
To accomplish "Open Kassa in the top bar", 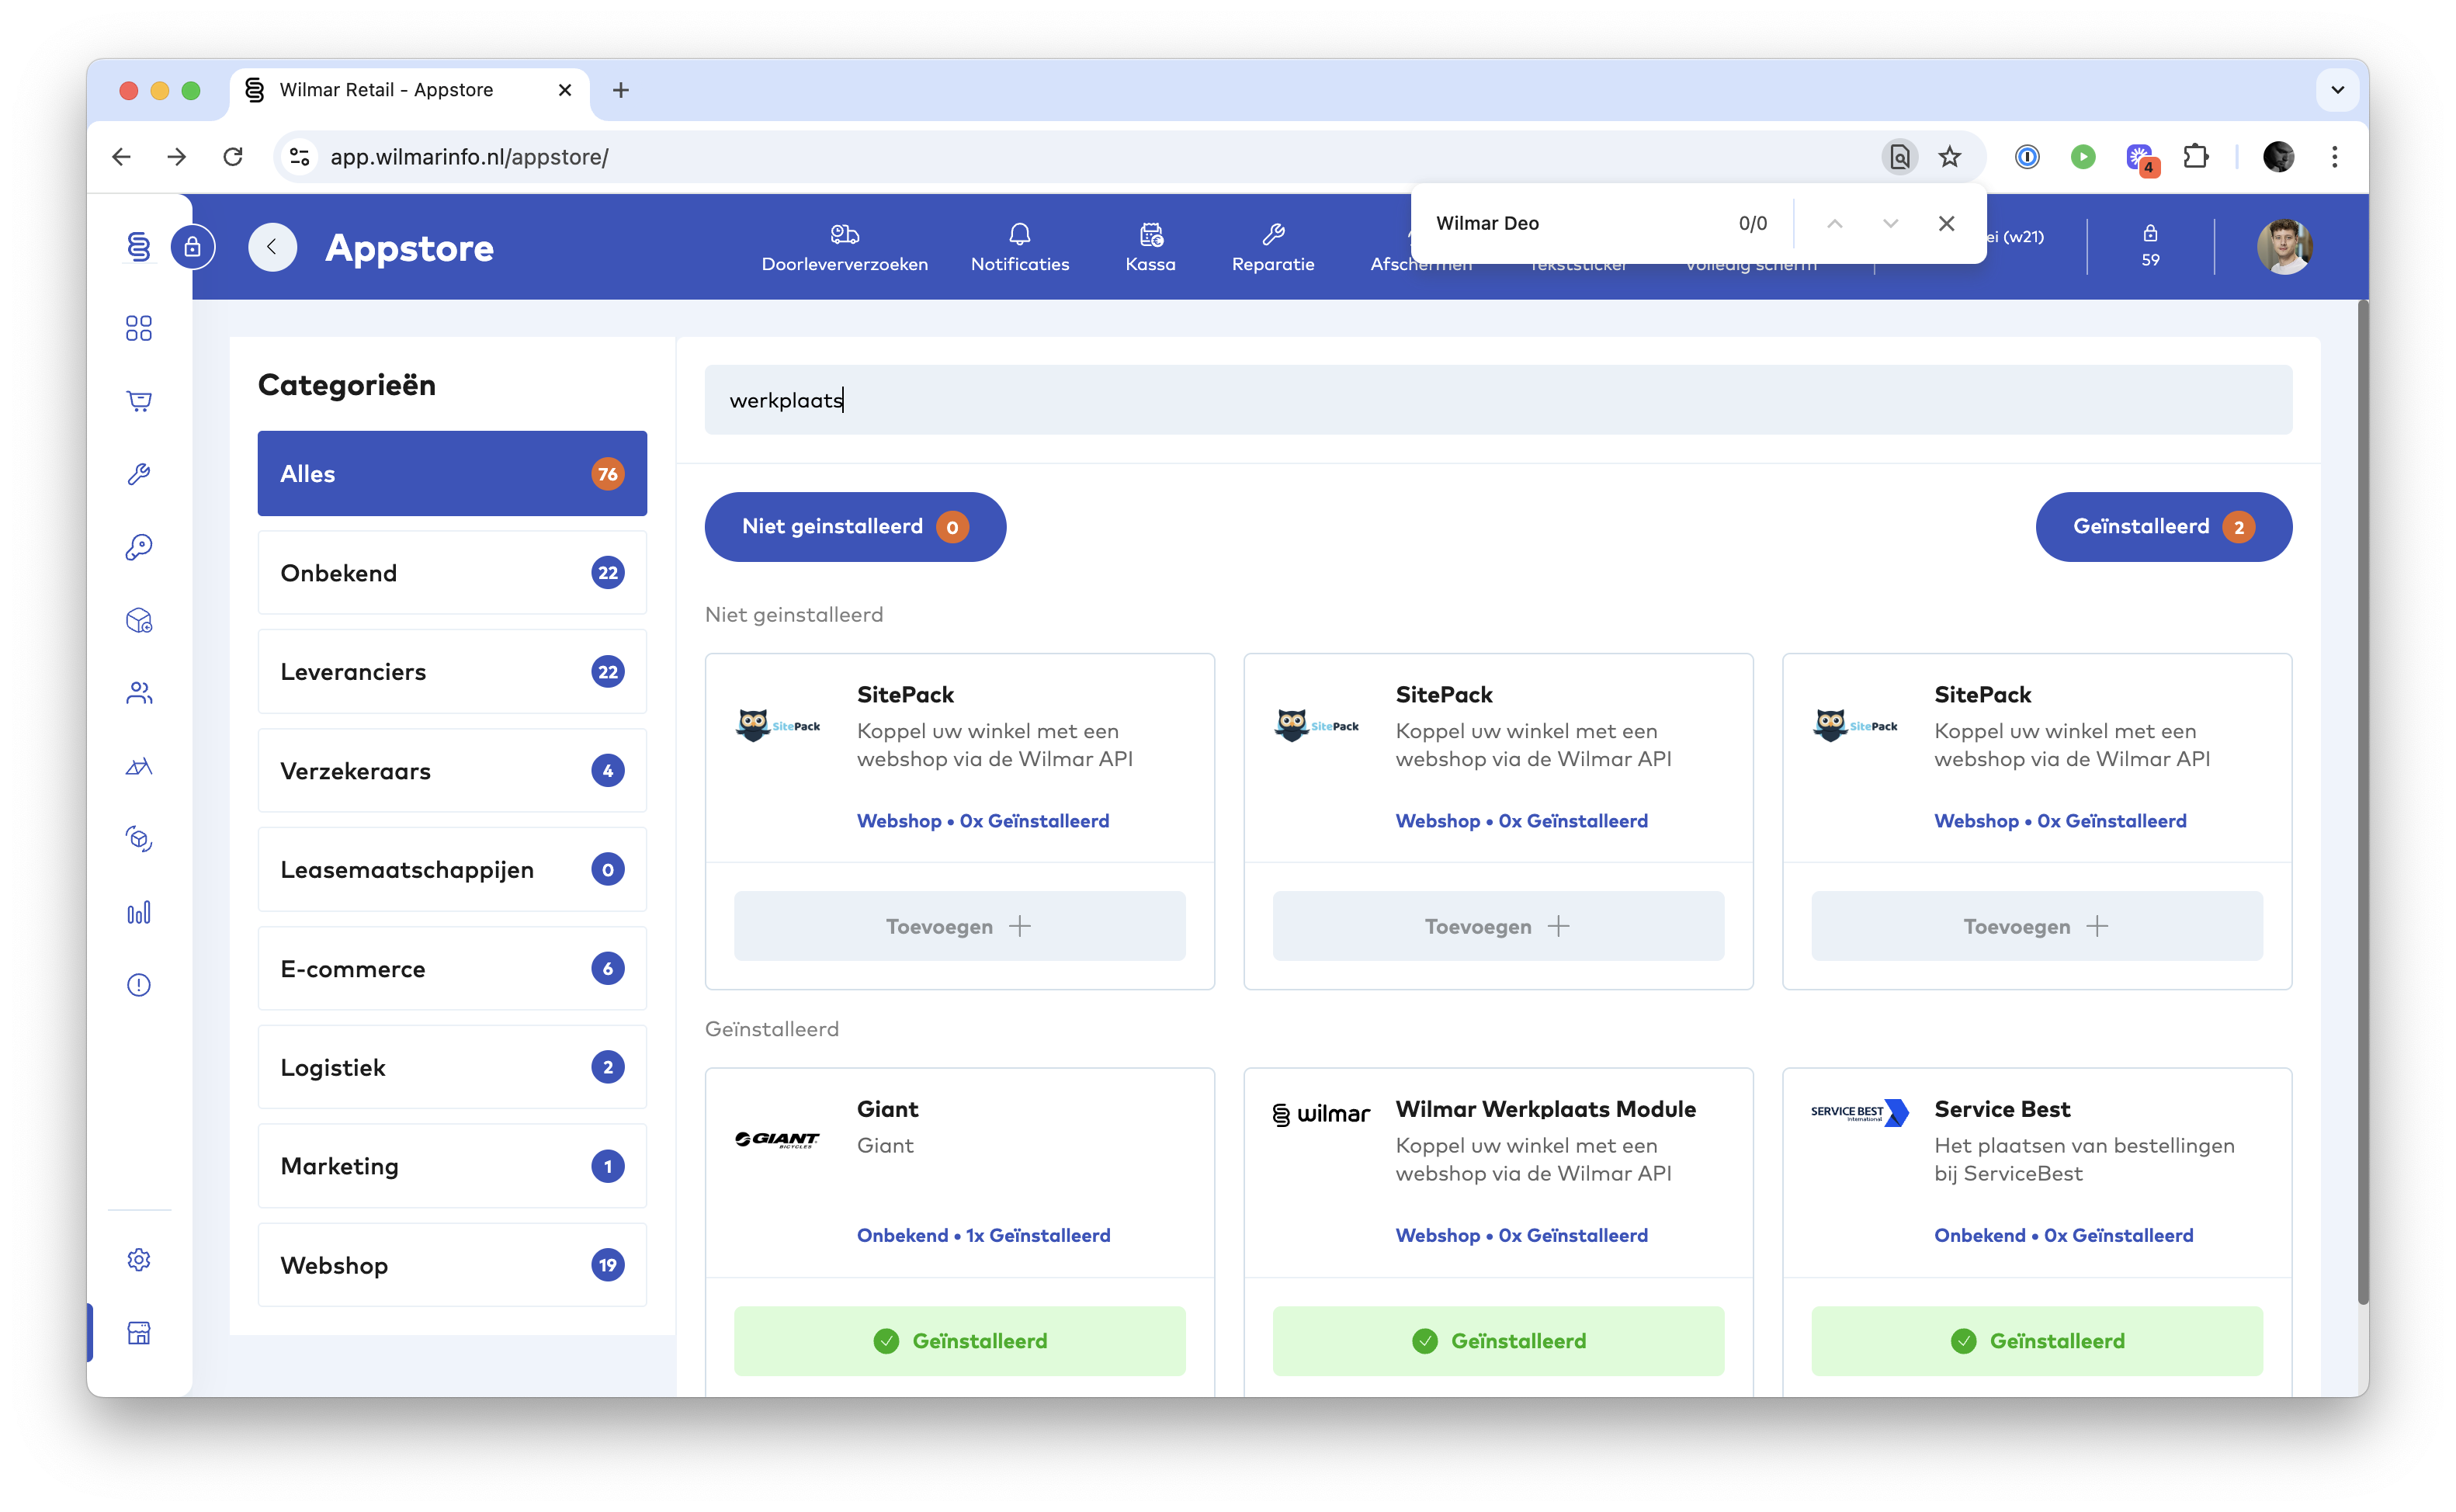I will (1150, 247).
